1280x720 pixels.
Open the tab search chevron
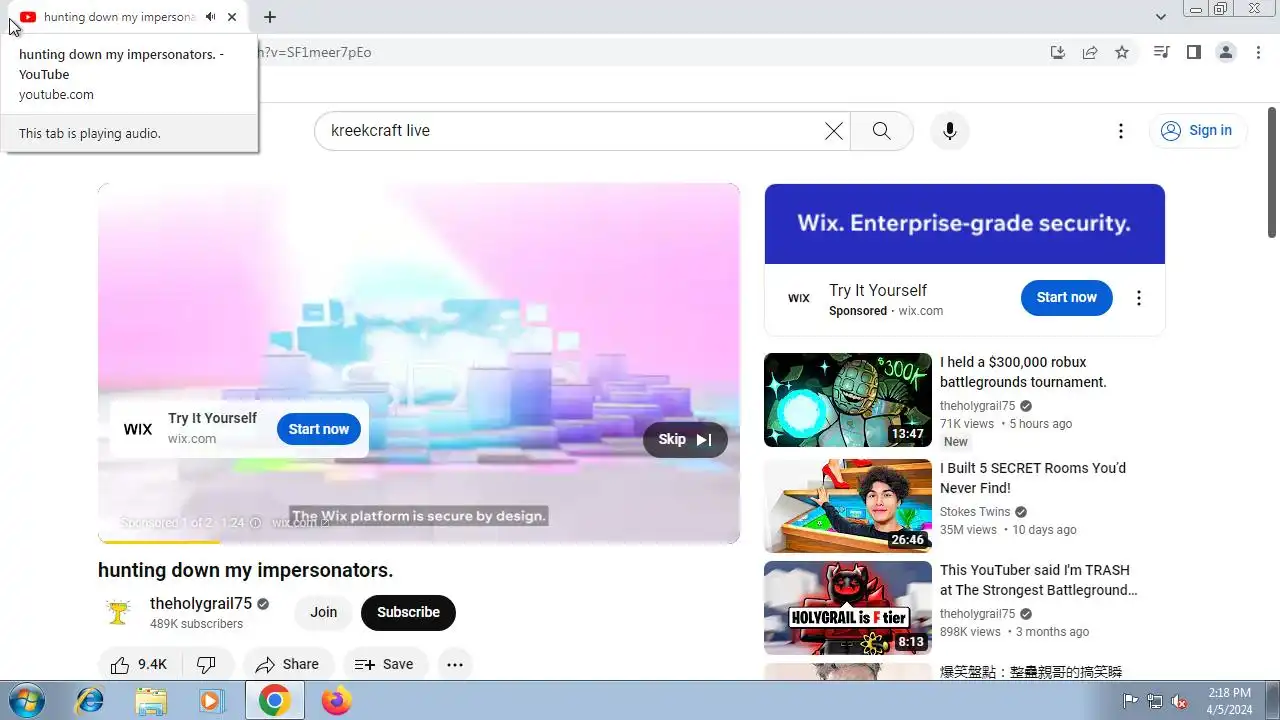tap(1161, 17)
